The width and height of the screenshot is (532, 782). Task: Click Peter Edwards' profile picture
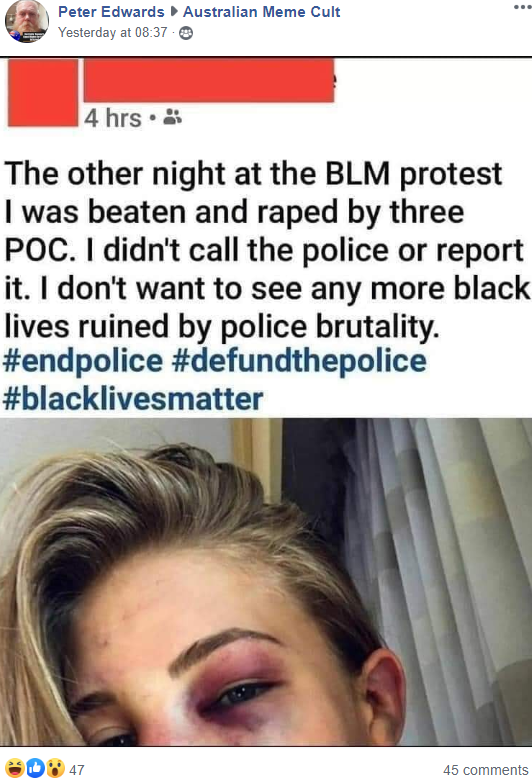point(26,21)
